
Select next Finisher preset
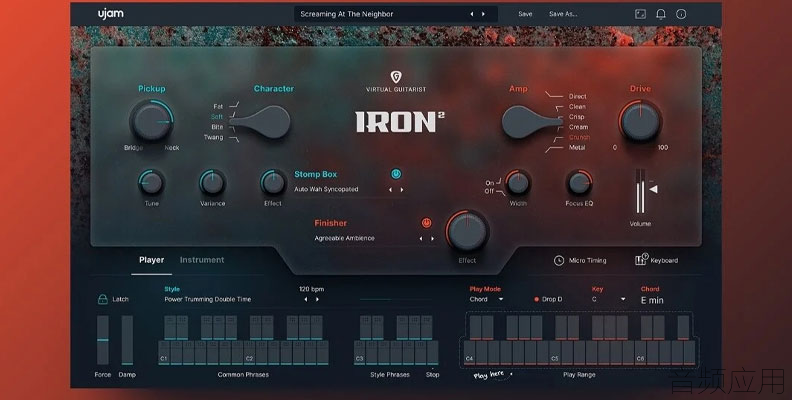[432, 238]
